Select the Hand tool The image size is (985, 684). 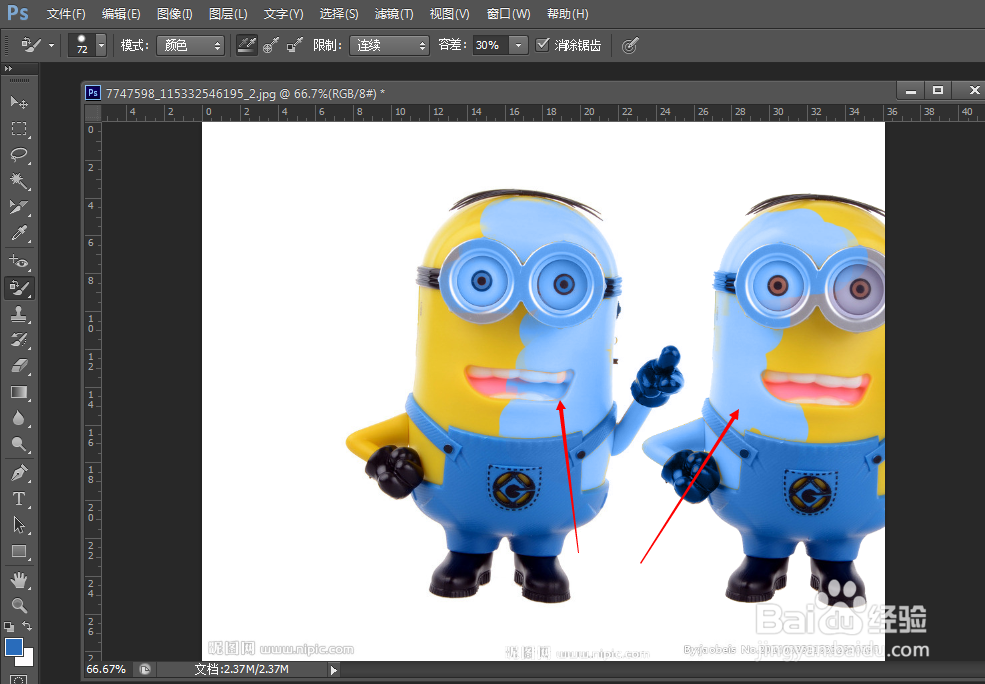19,579
